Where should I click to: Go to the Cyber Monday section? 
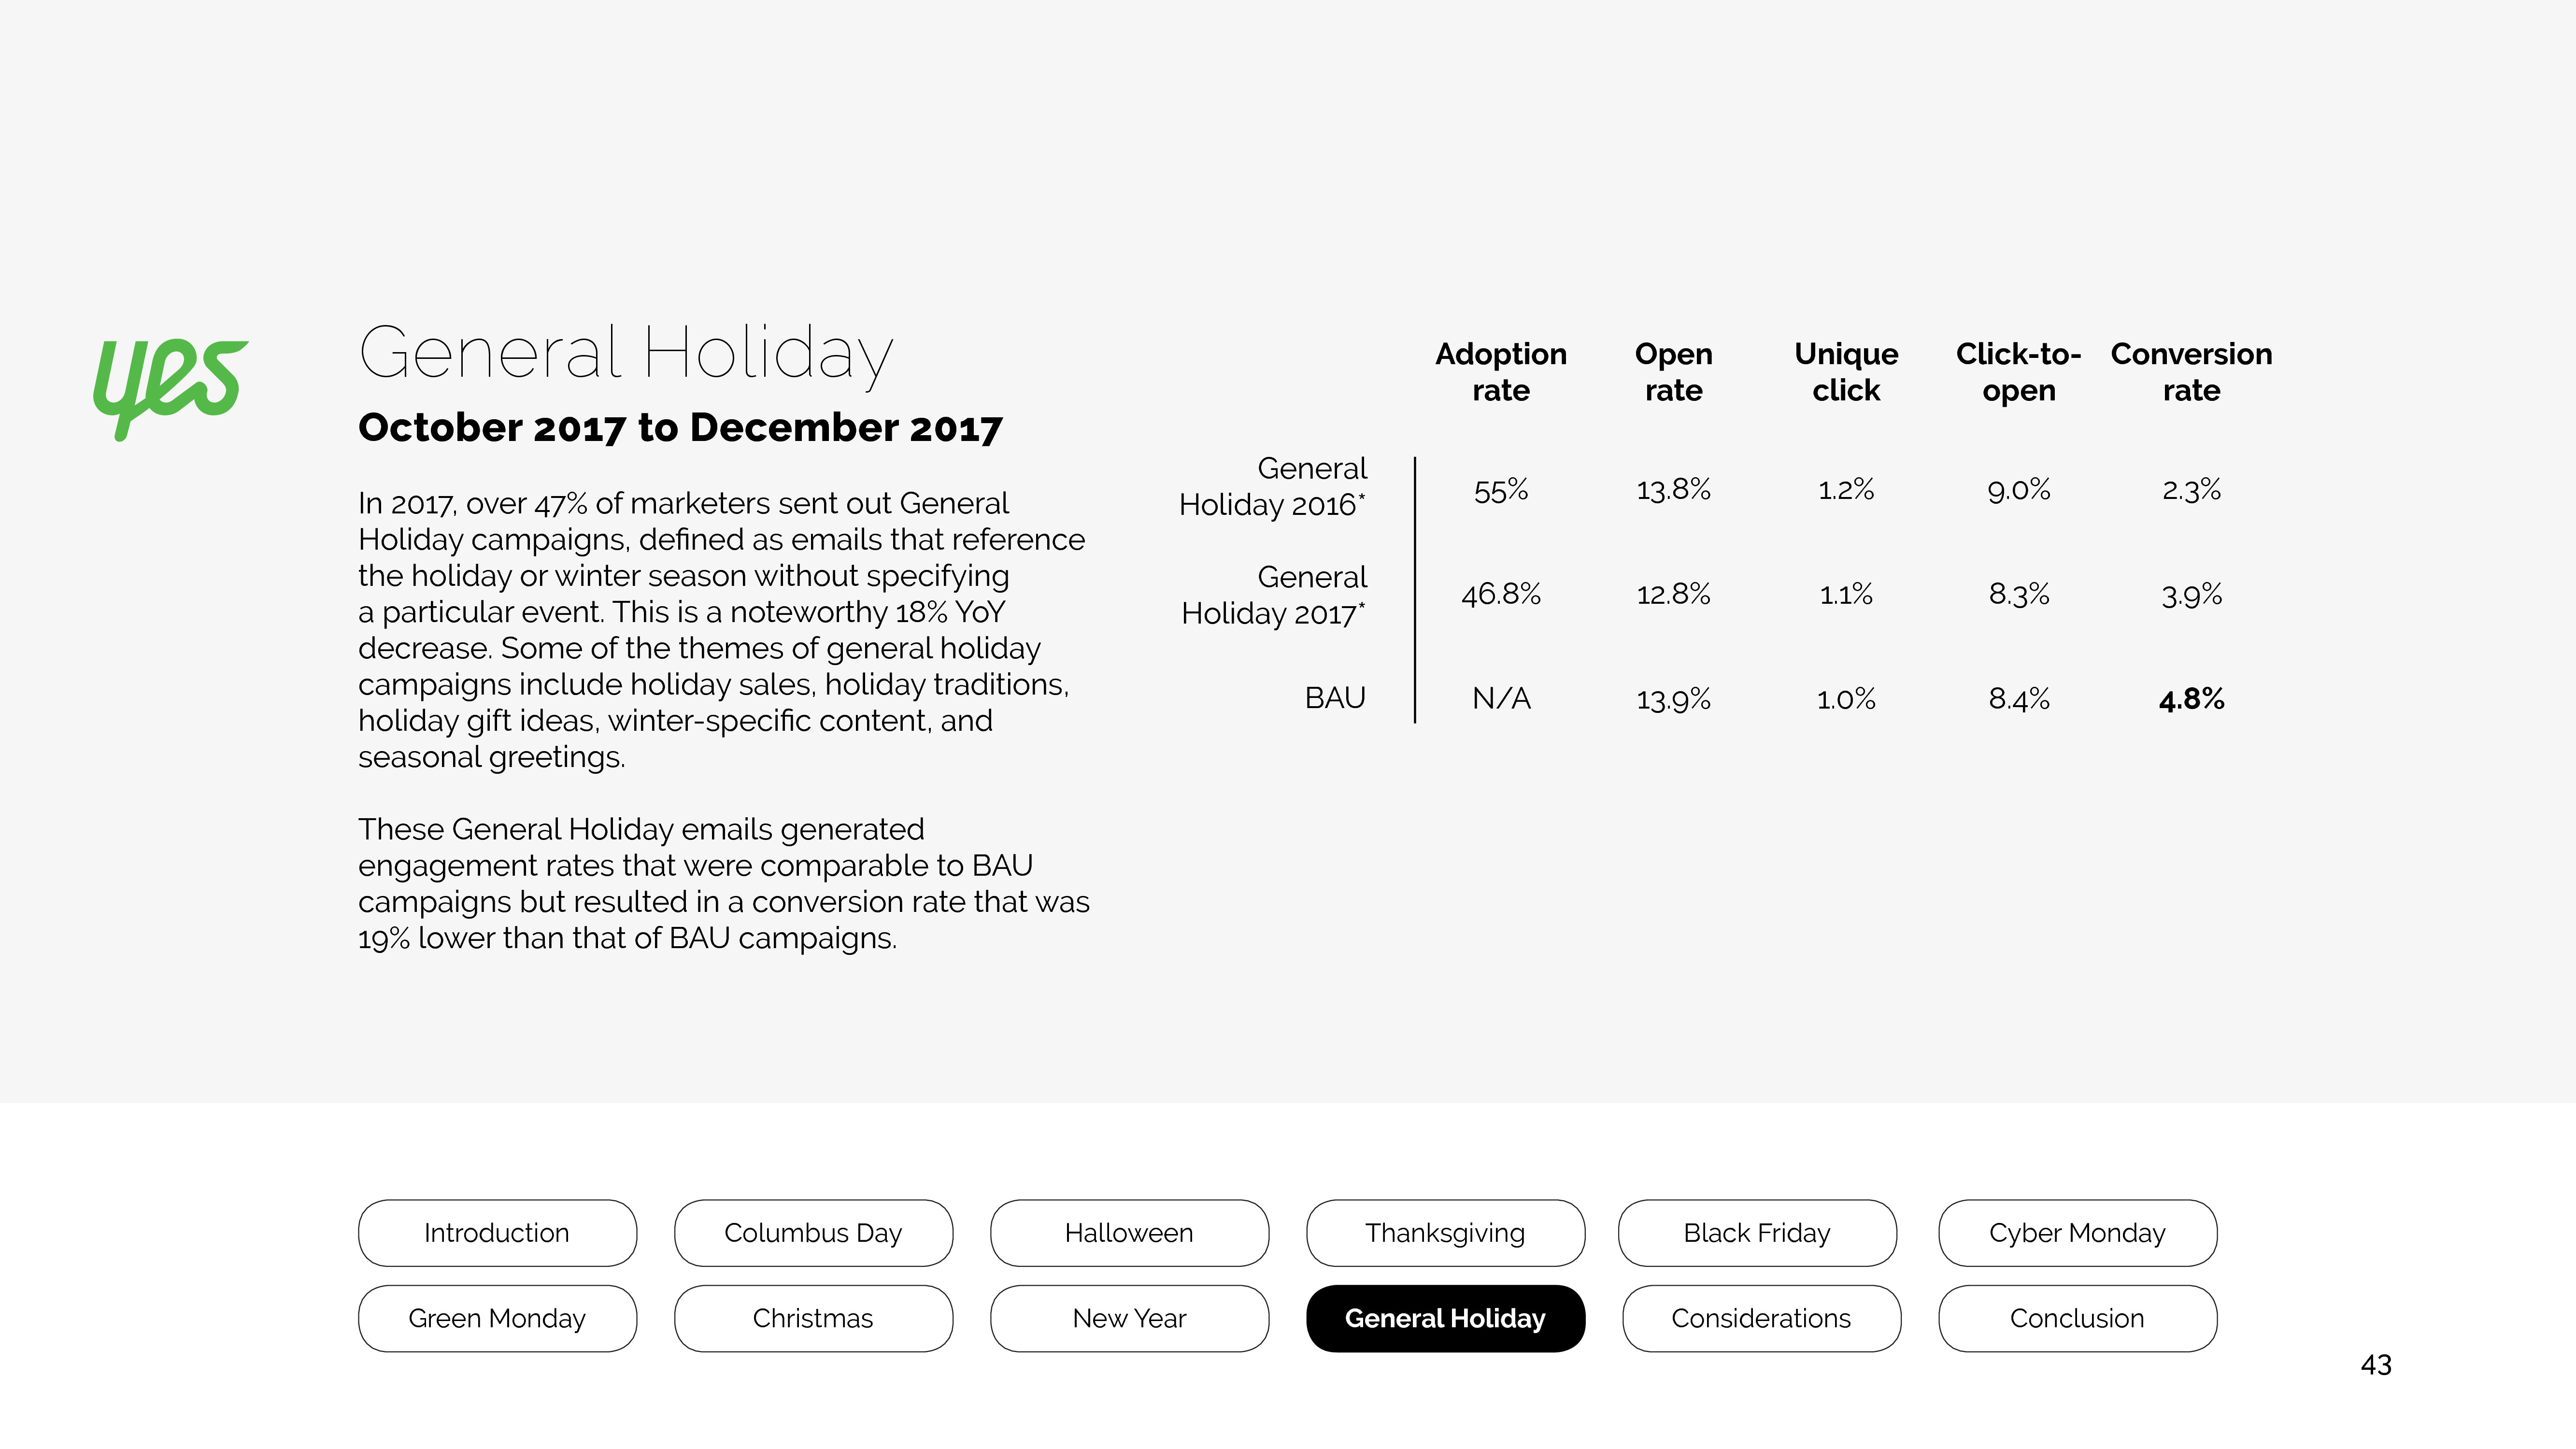click(x=2077, y=1232)
